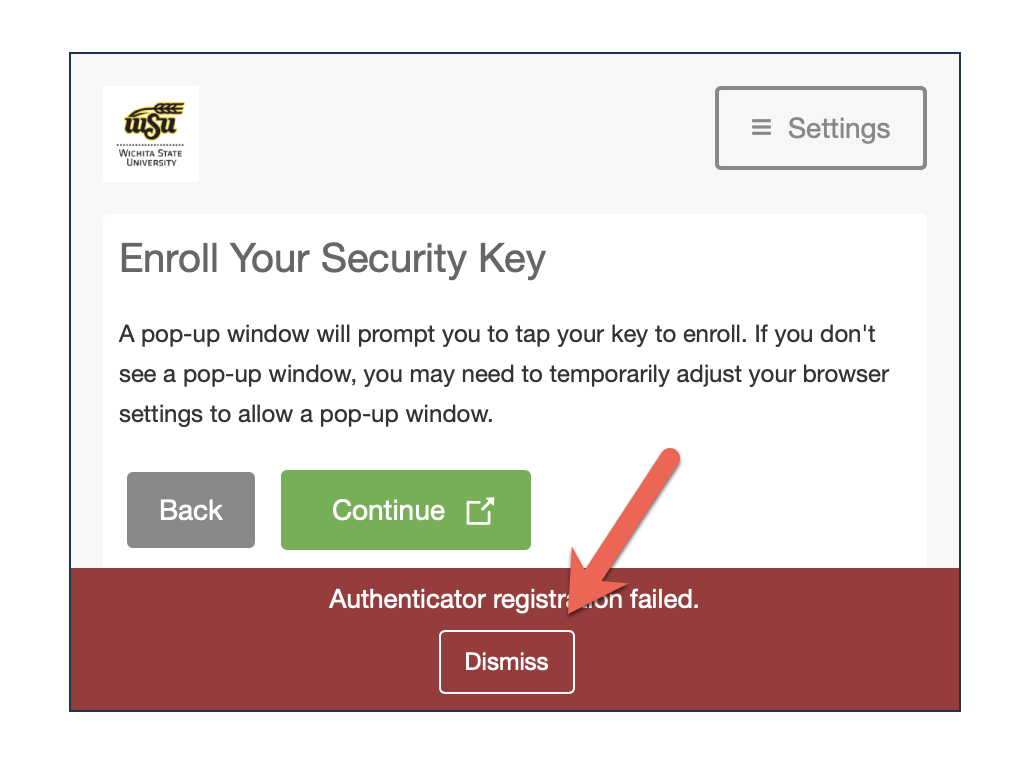Dismiss the failed registration banner
1012x784 pixels.
coord(507,662)
